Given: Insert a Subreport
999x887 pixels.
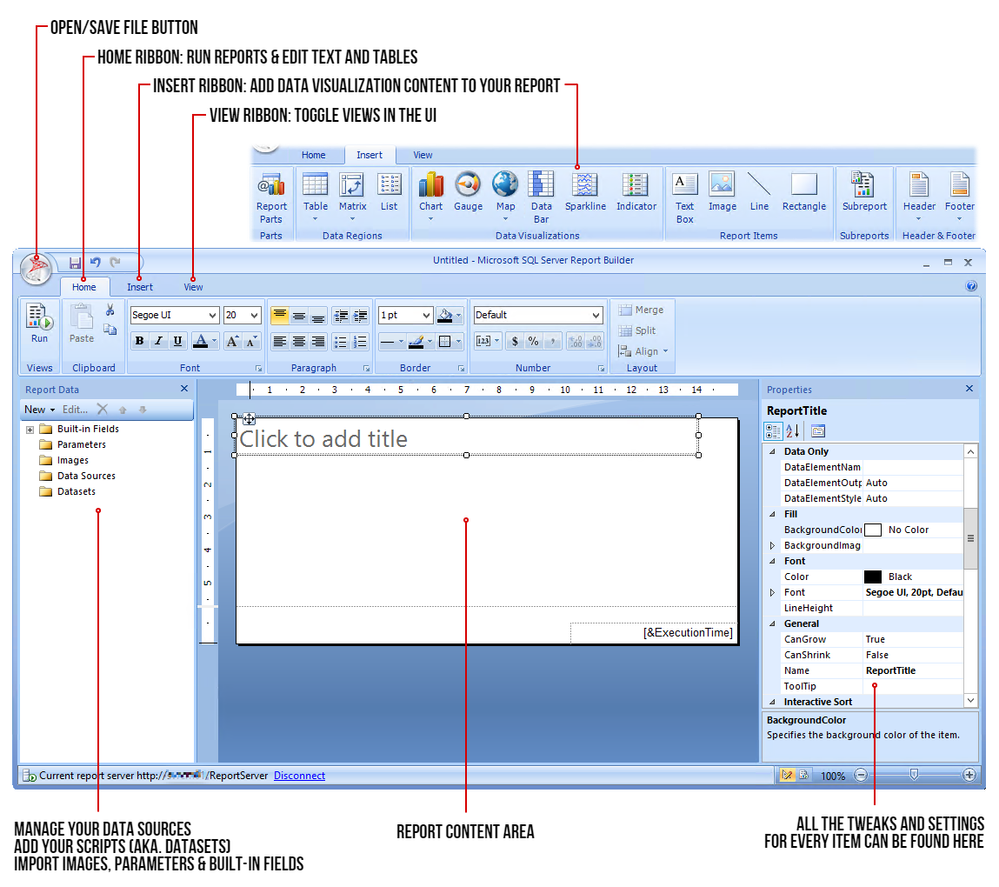Looking at the screenshot, I should click(864, 192).
